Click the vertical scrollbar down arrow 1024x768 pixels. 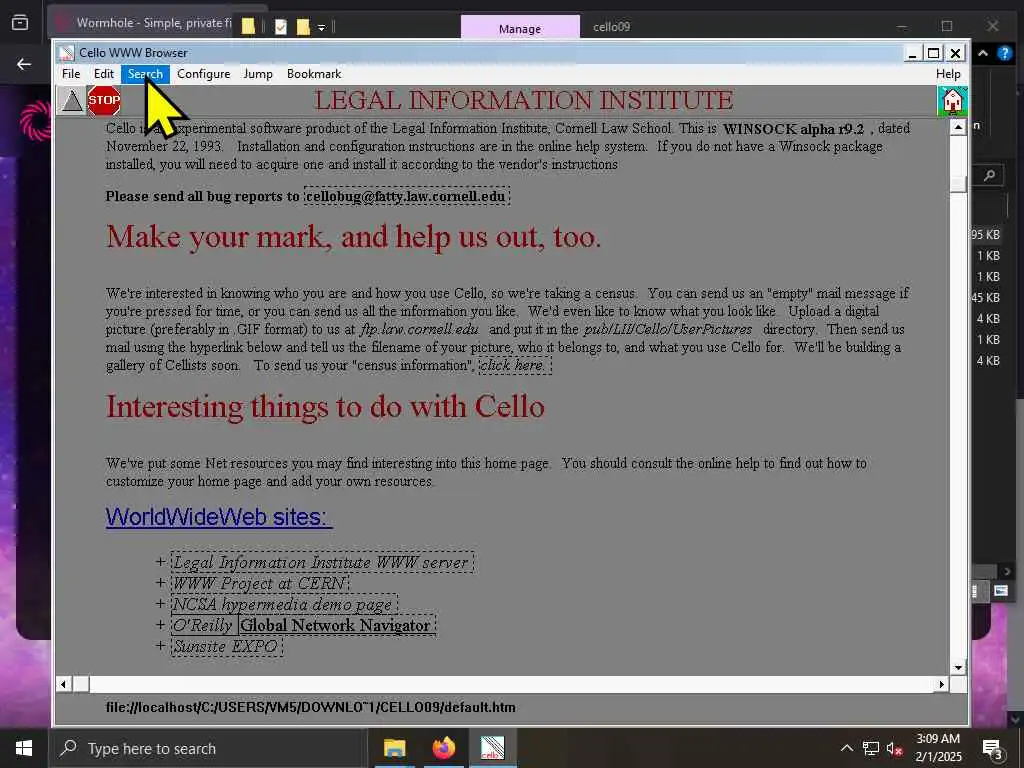pyautogui.click(x=958, y=667)
